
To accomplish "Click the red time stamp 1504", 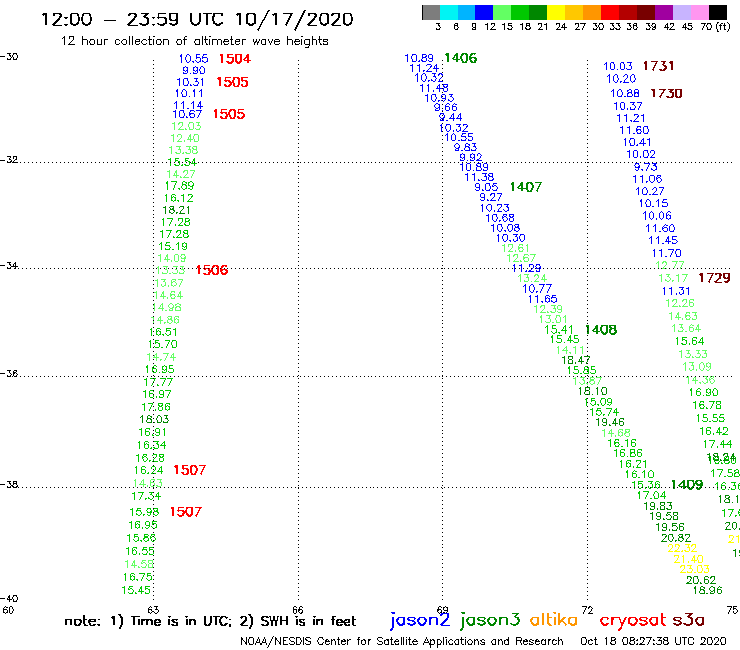I will click(235, 59).
